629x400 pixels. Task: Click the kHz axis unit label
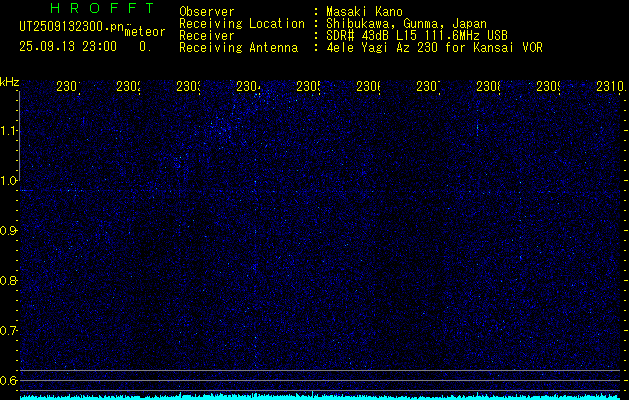[9, 83]
